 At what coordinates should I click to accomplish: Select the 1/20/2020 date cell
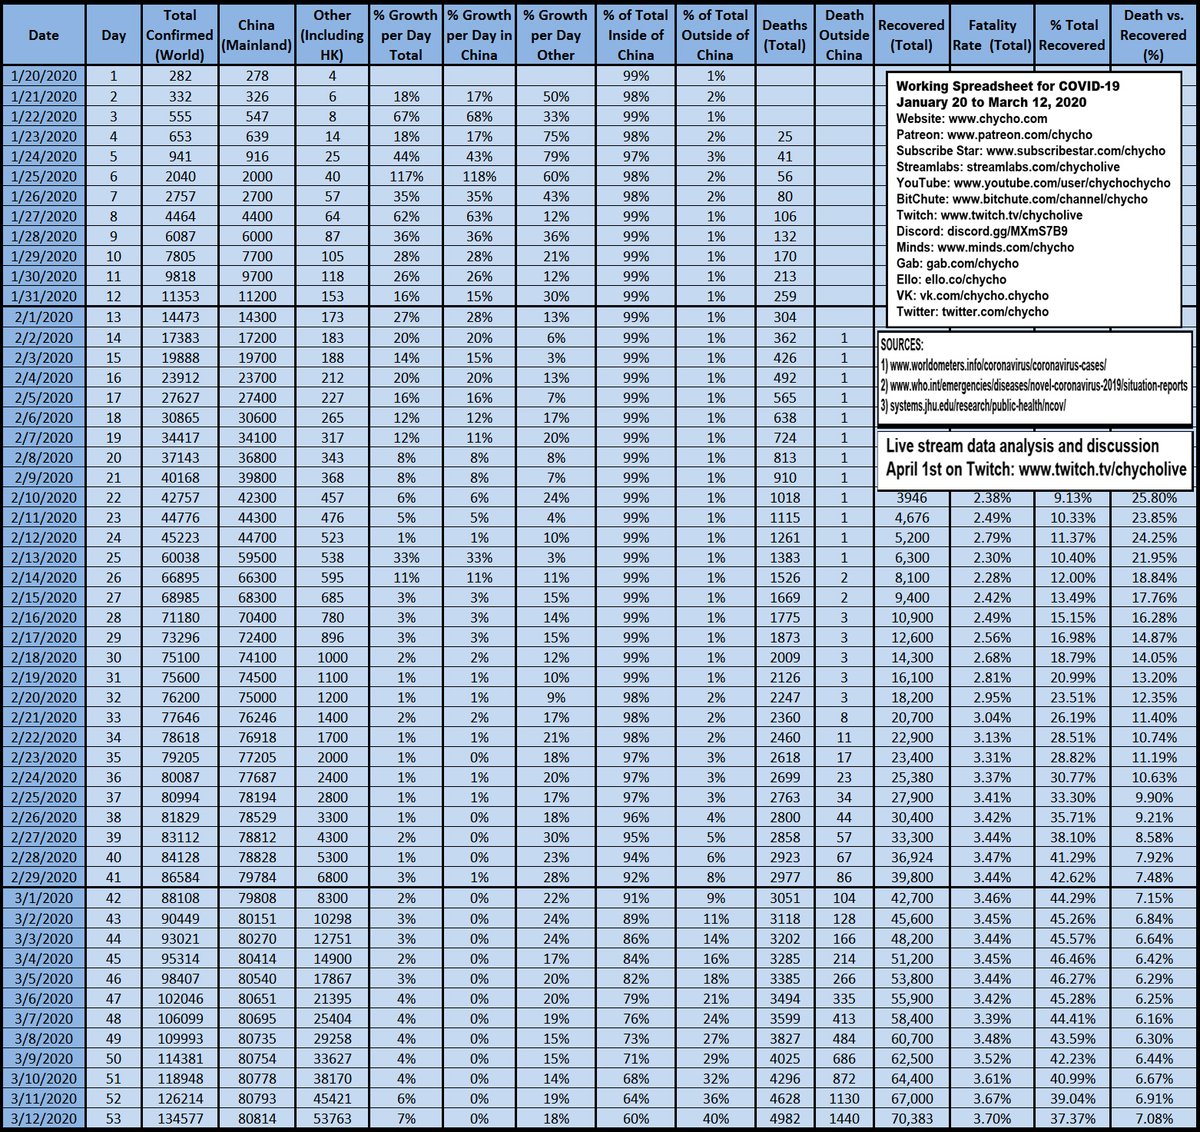[43, 76]
